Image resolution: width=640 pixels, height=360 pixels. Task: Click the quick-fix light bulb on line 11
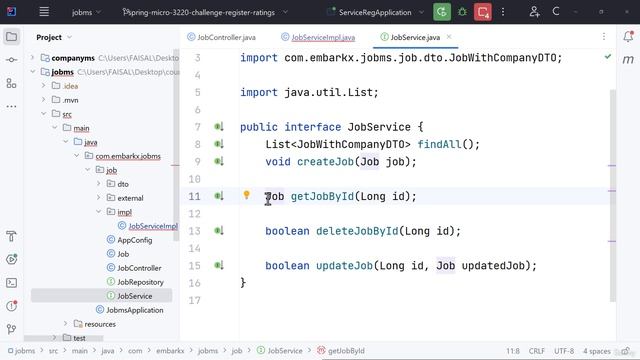(x=247, y=195)
